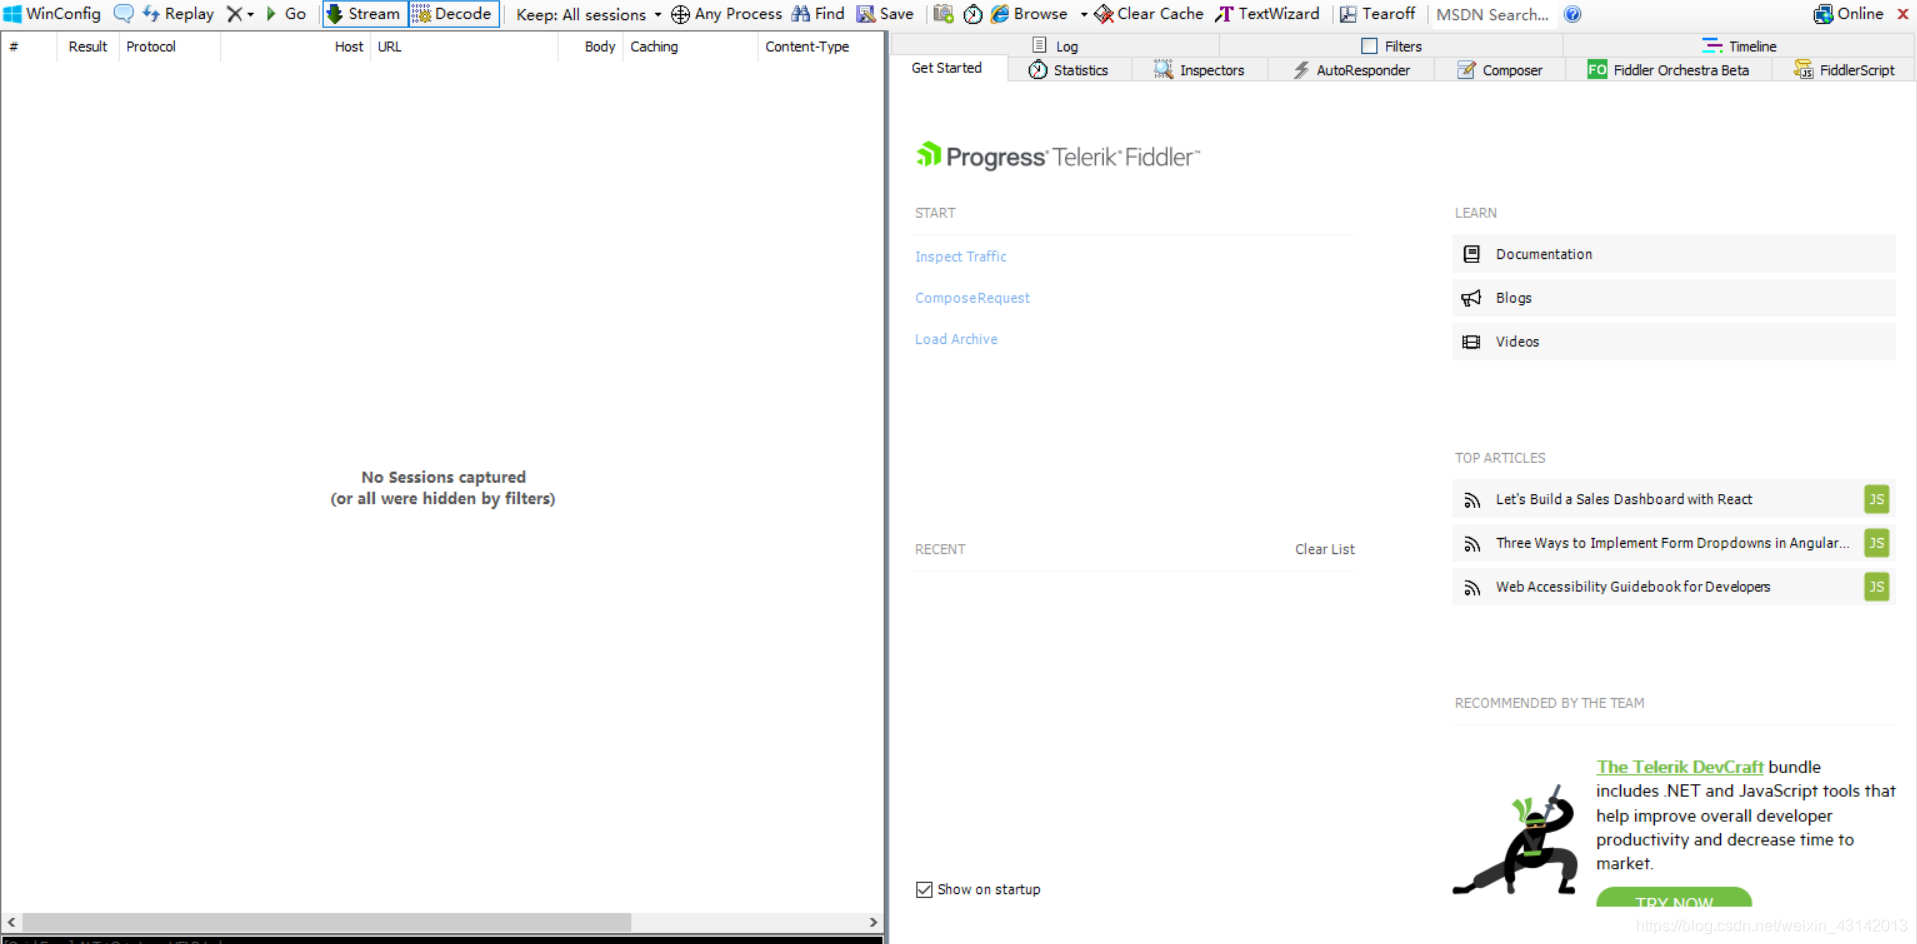Select the Get Started tab
1917x944 pixels.
pos(947,68)
